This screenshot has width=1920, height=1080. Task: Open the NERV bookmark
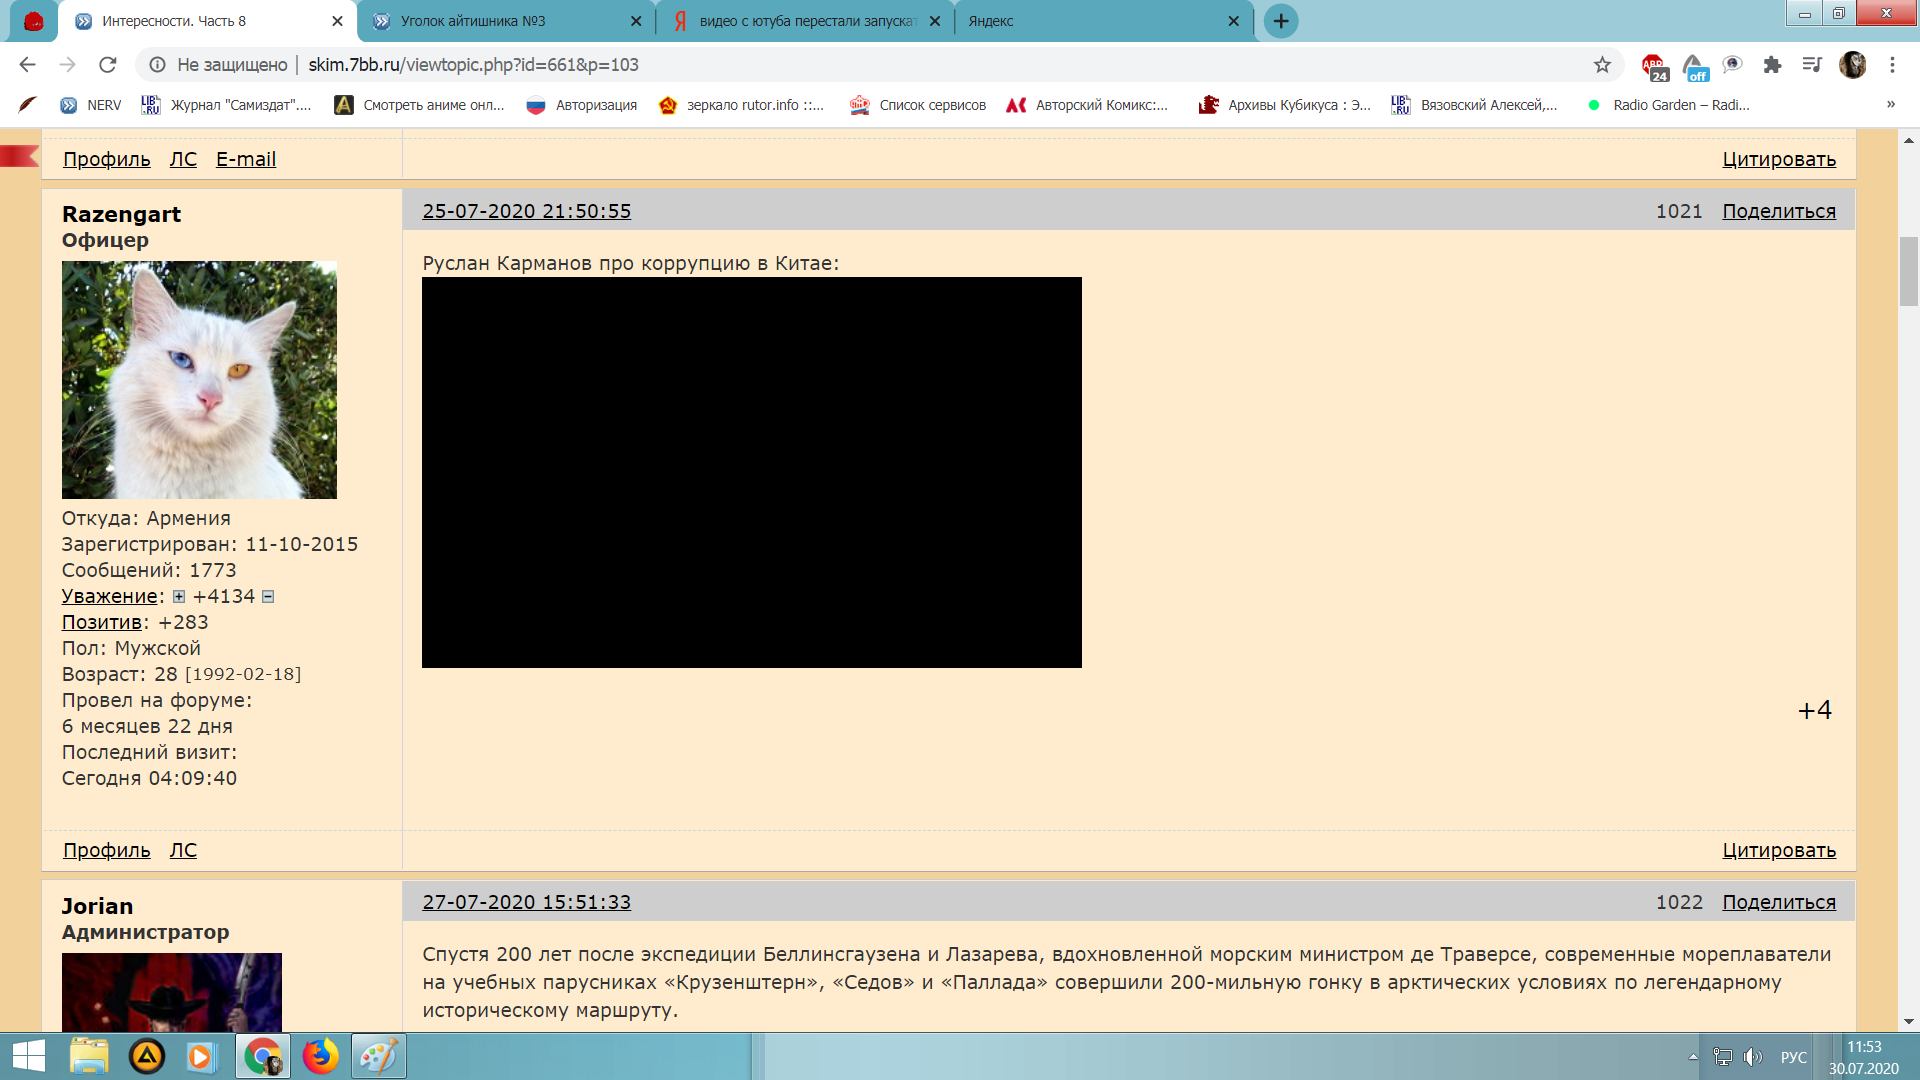click(x=91, y=105)
